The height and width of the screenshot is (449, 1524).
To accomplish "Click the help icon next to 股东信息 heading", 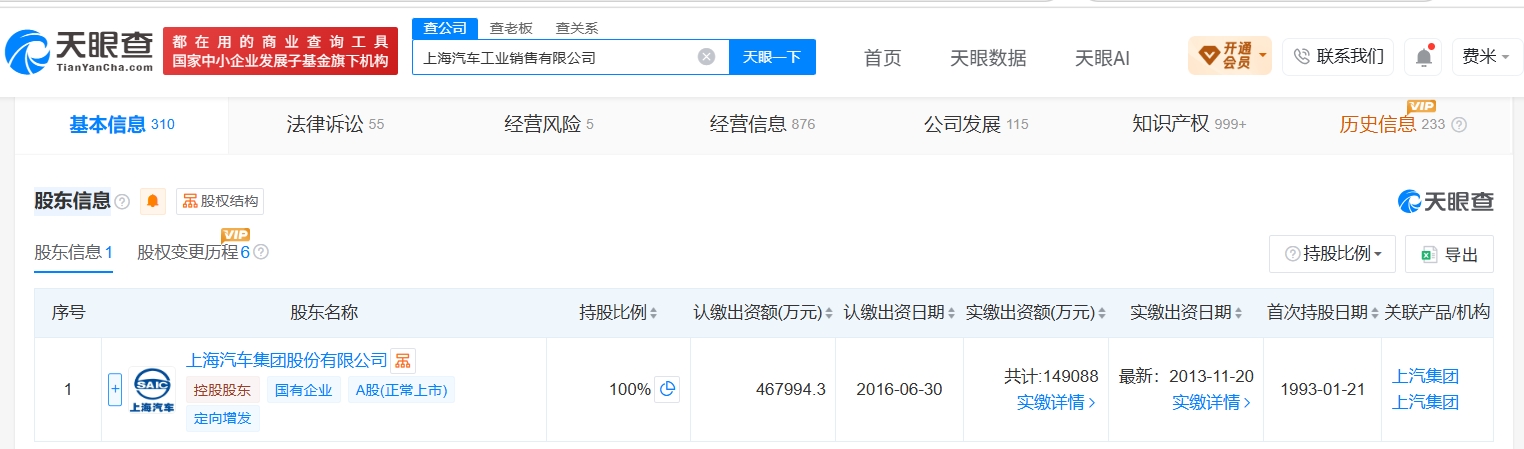I will (x=122, y=202).
